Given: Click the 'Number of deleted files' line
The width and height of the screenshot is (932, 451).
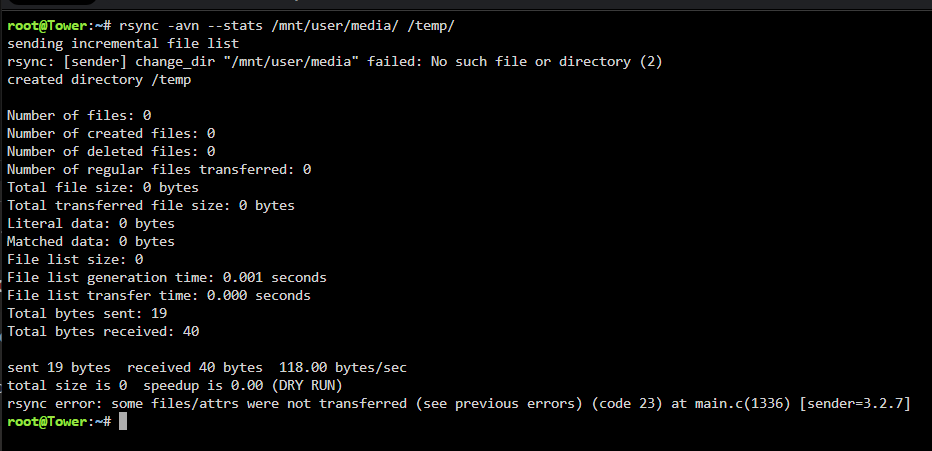Looking at the screenshot, I should [111, 152].
